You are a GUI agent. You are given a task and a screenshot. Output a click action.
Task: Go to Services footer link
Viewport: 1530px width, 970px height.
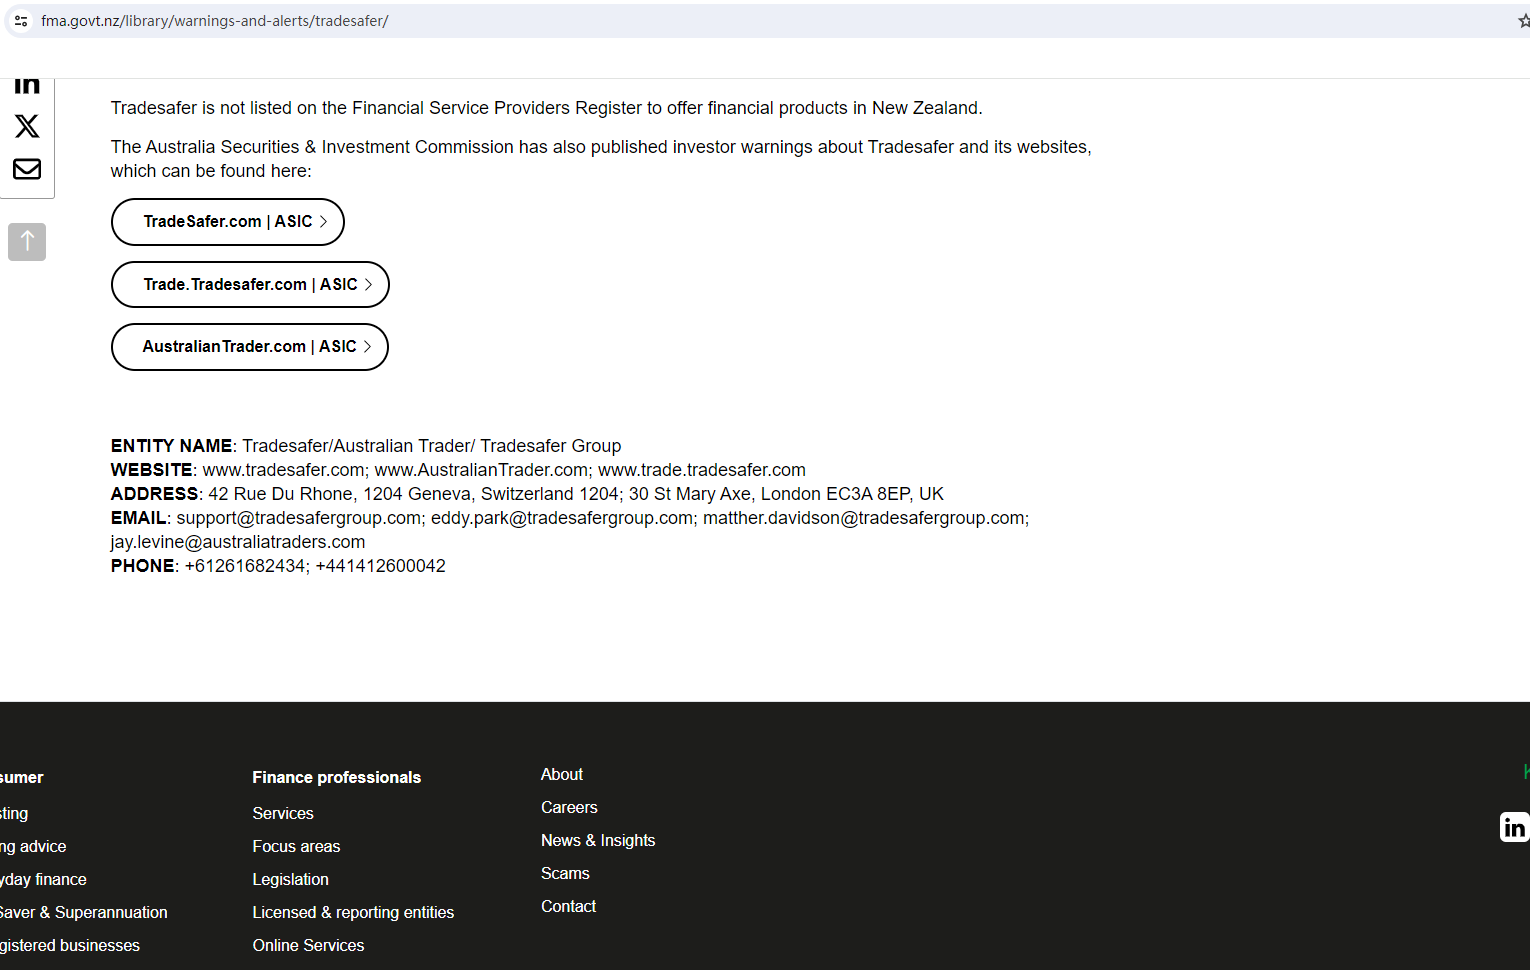[283, 814]
